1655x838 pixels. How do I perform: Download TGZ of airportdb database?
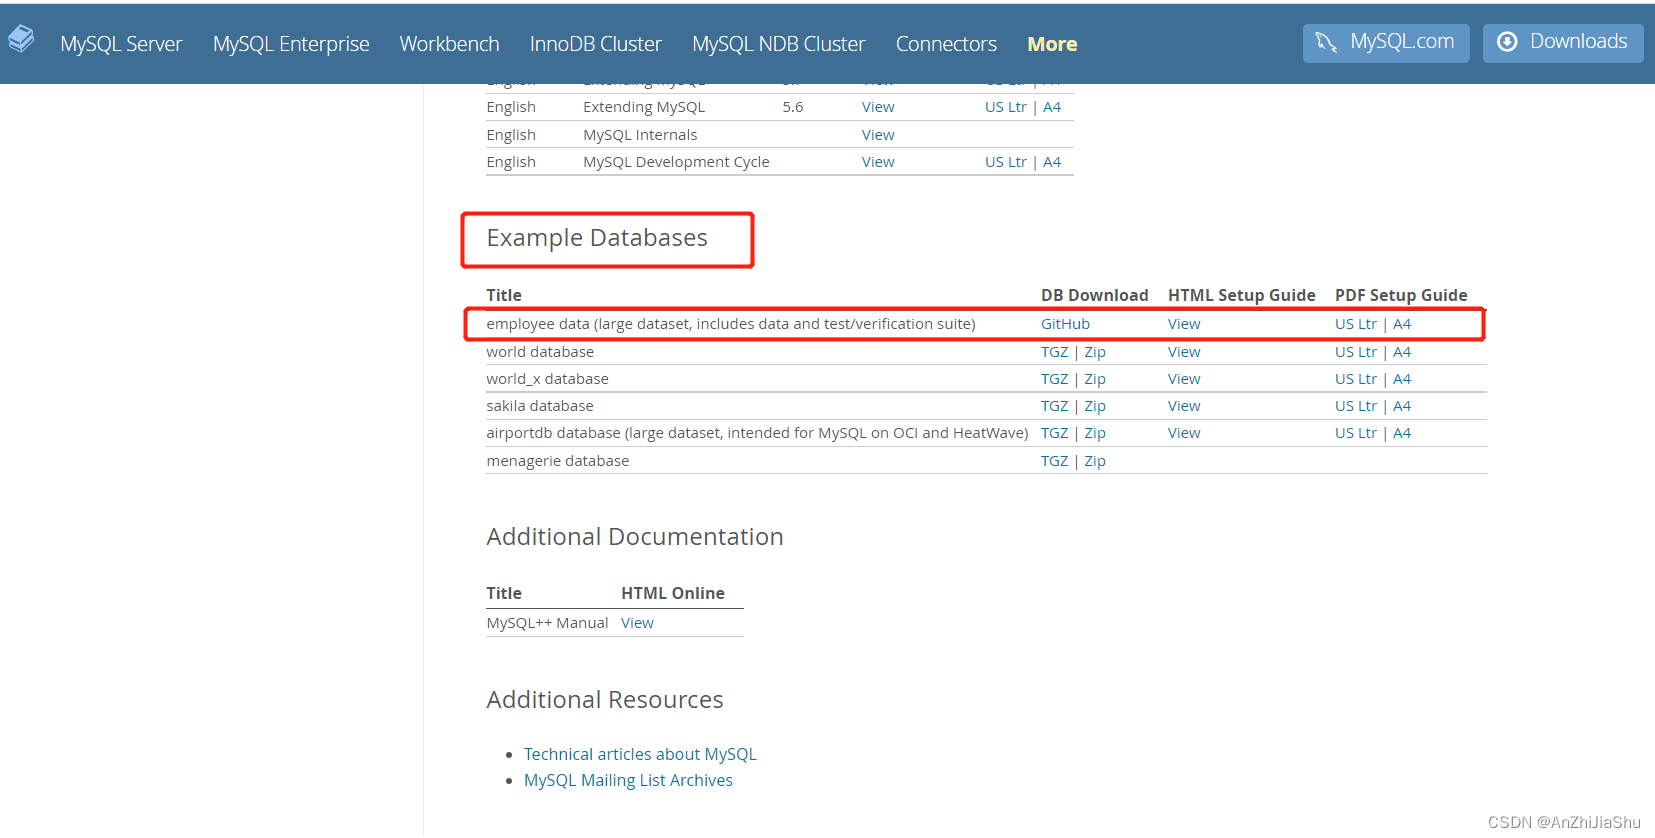click(x=1054, y=433)
